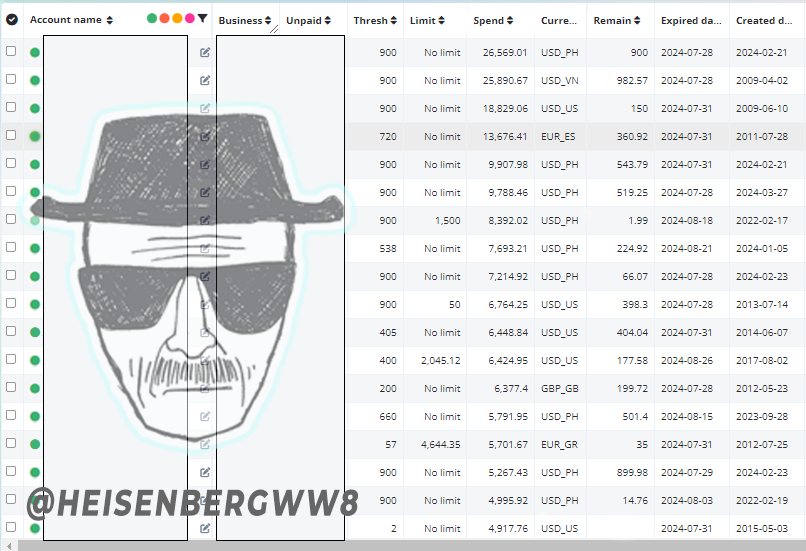
Task: Edit the account in the 5,791.95 spend row
Action: pos(205,416)
